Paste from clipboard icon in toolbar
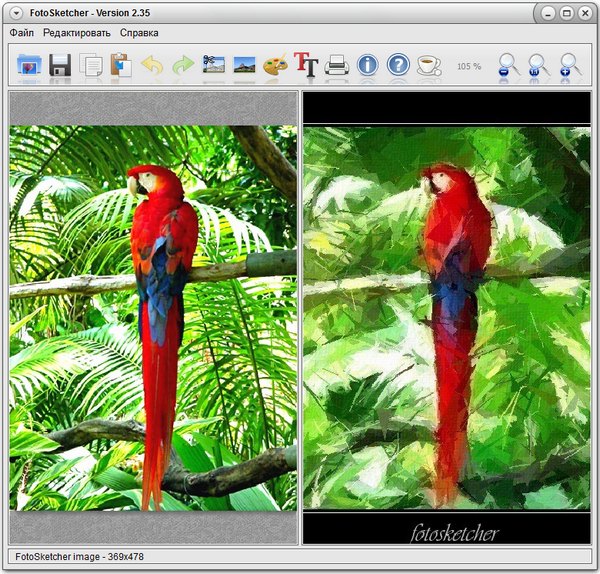 pos(121,66)
